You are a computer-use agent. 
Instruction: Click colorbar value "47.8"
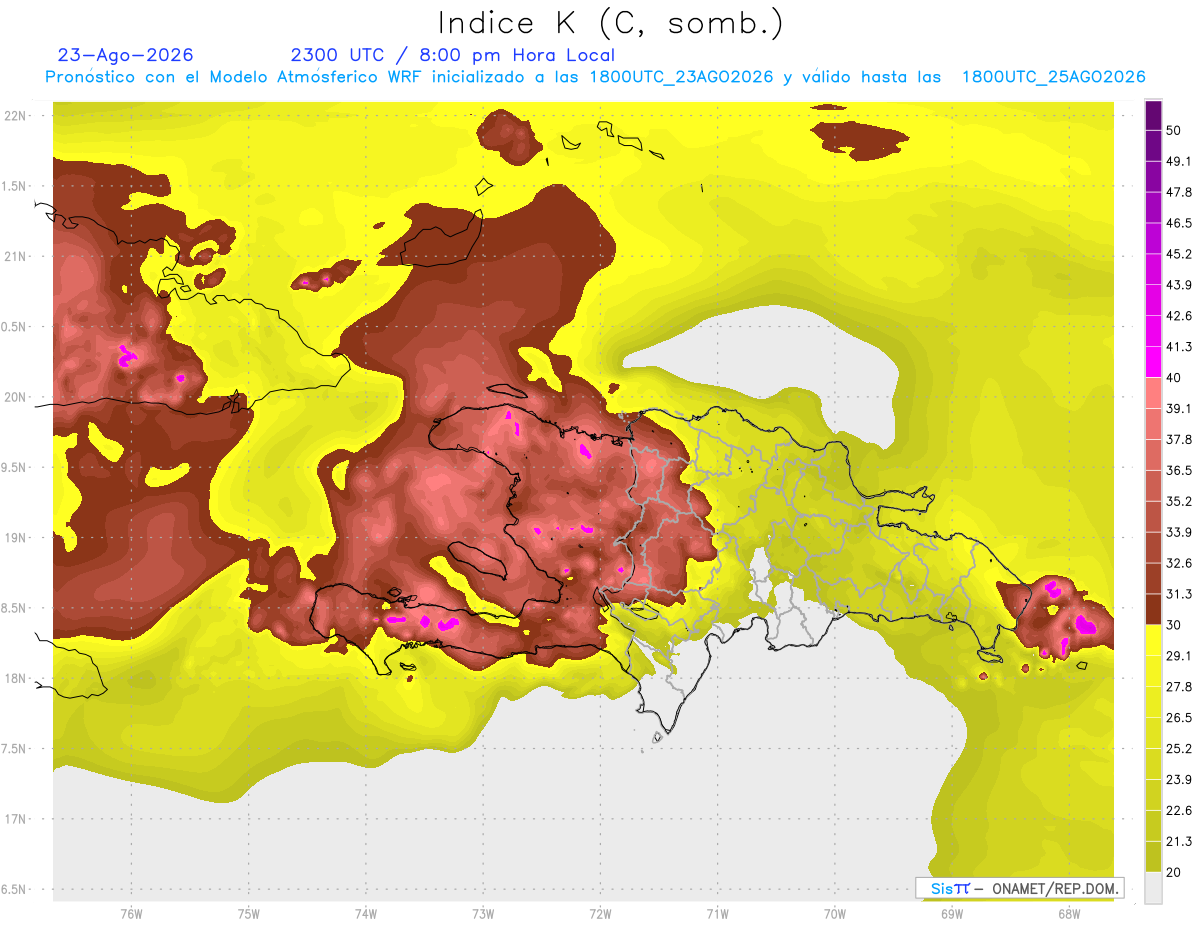(x=1179, y=192)
